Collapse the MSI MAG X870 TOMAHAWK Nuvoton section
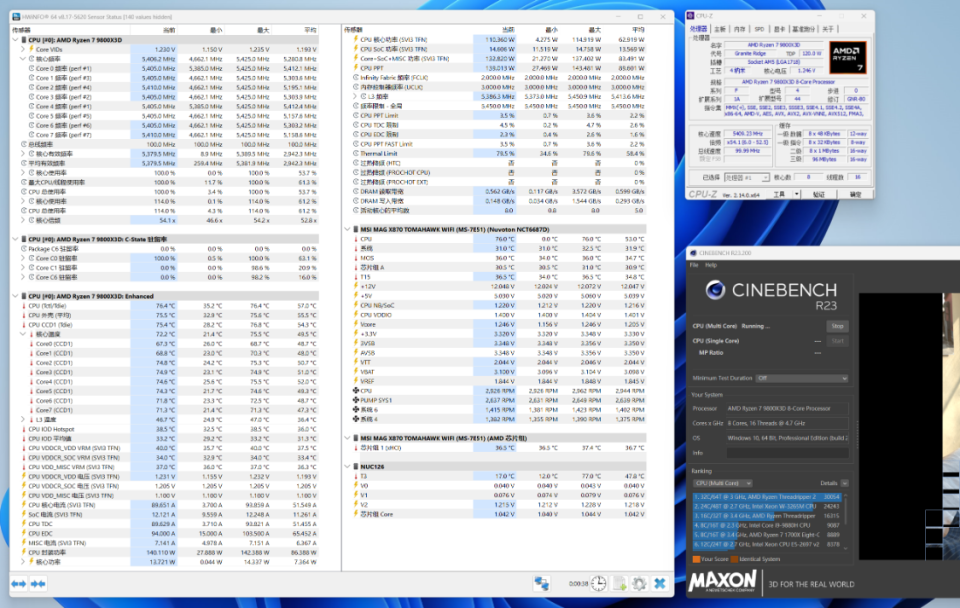The height and width of the screenshot is (608, 960). (x=348, y=230)
